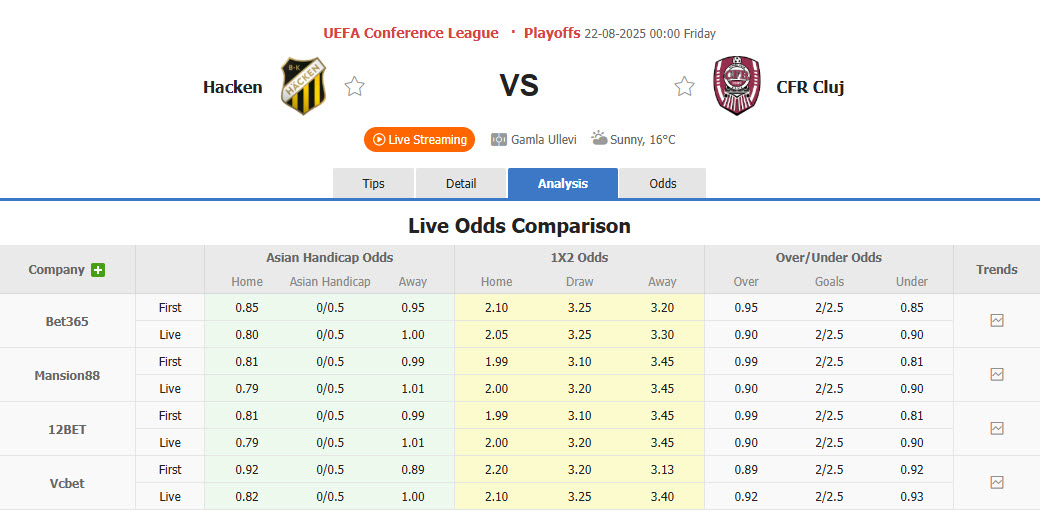1045x512 pixels.
Task: Open the Mansion88 trends chart icon
Action: 996,375
